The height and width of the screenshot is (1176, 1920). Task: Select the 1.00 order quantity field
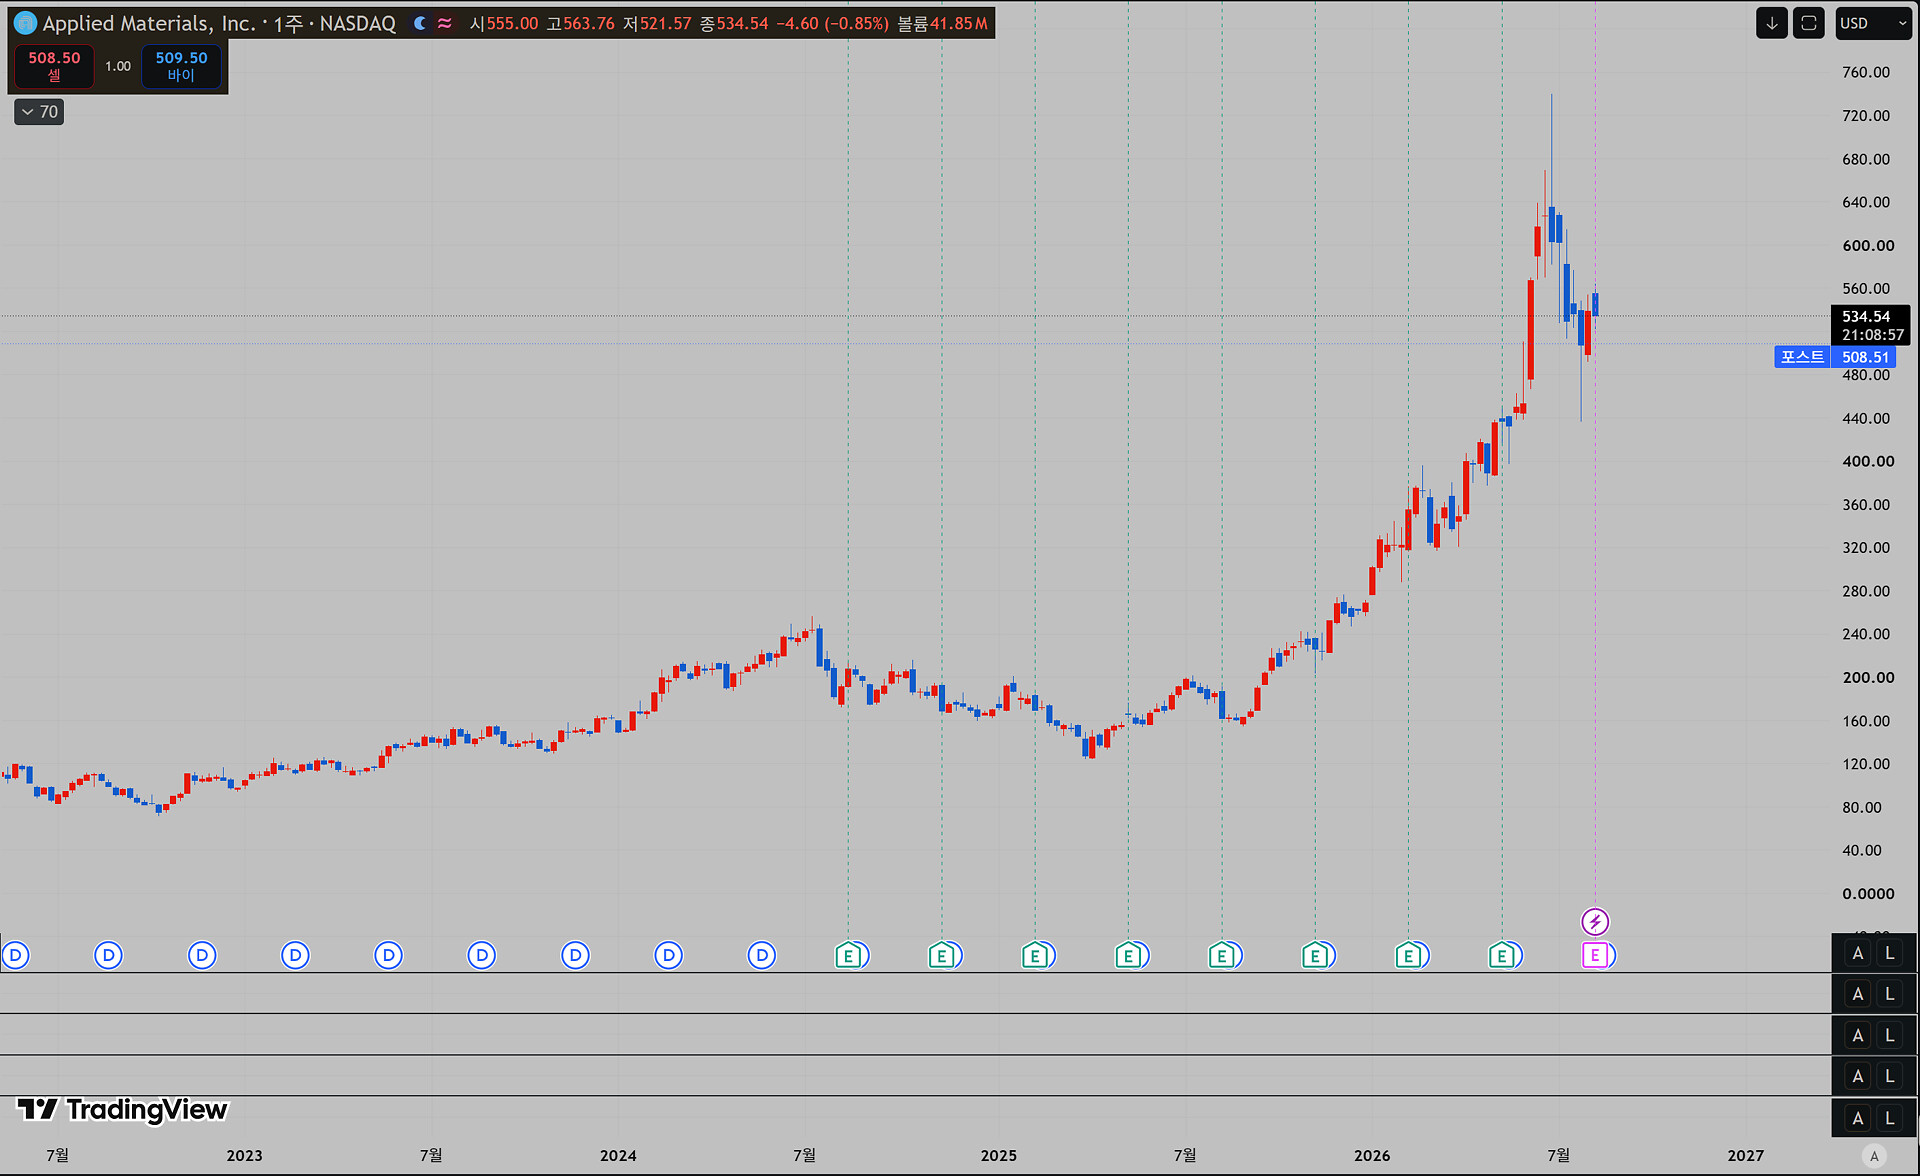point(118,66)
